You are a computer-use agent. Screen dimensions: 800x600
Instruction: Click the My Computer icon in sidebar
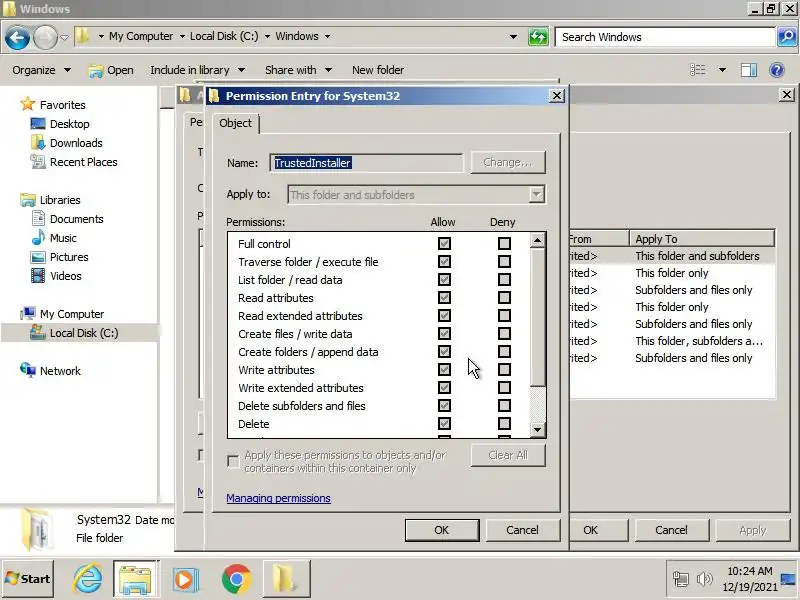(x=28, y=313)
